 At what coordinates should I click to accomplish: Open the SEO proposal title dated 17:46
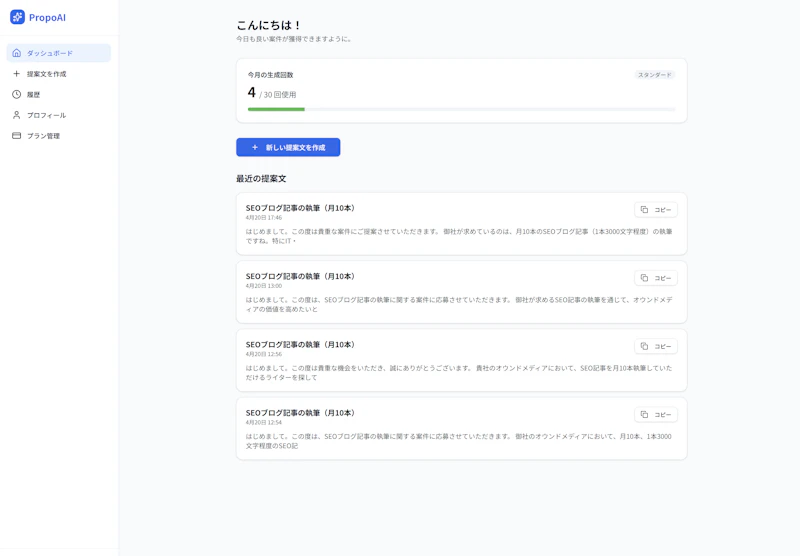click(301, 208)
